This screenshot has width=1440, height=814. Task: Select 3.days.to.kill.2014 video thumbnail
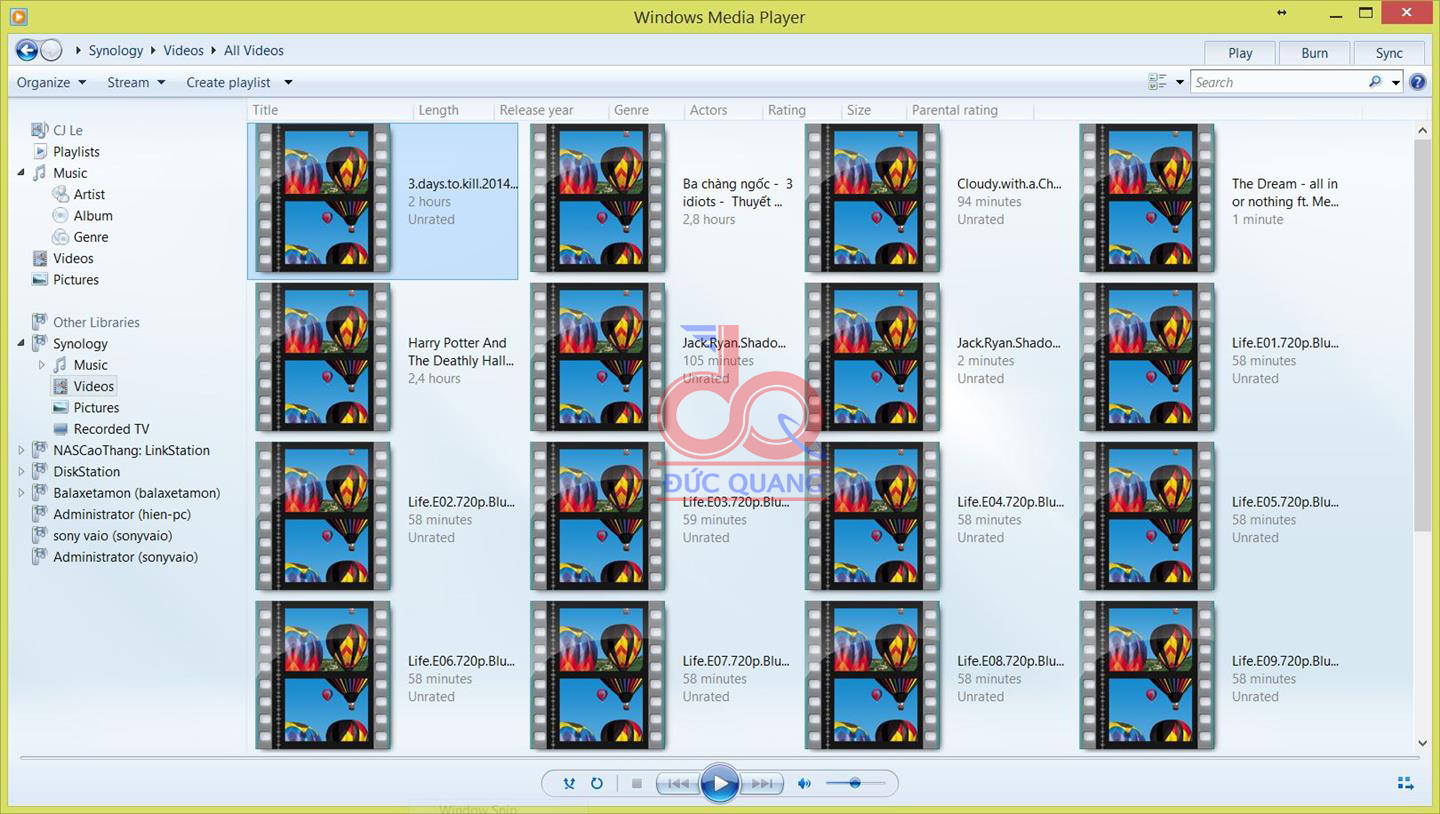(323, 198)
